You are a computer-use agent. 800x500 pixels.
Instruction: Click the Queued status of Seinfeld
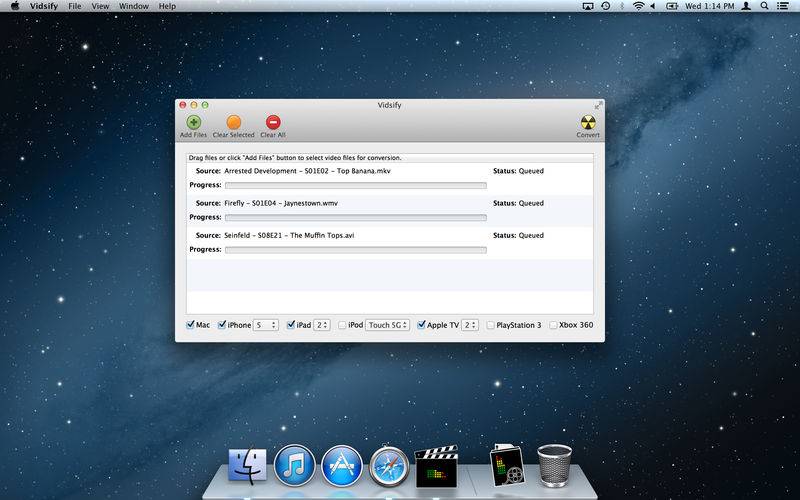tap(531, 235)
